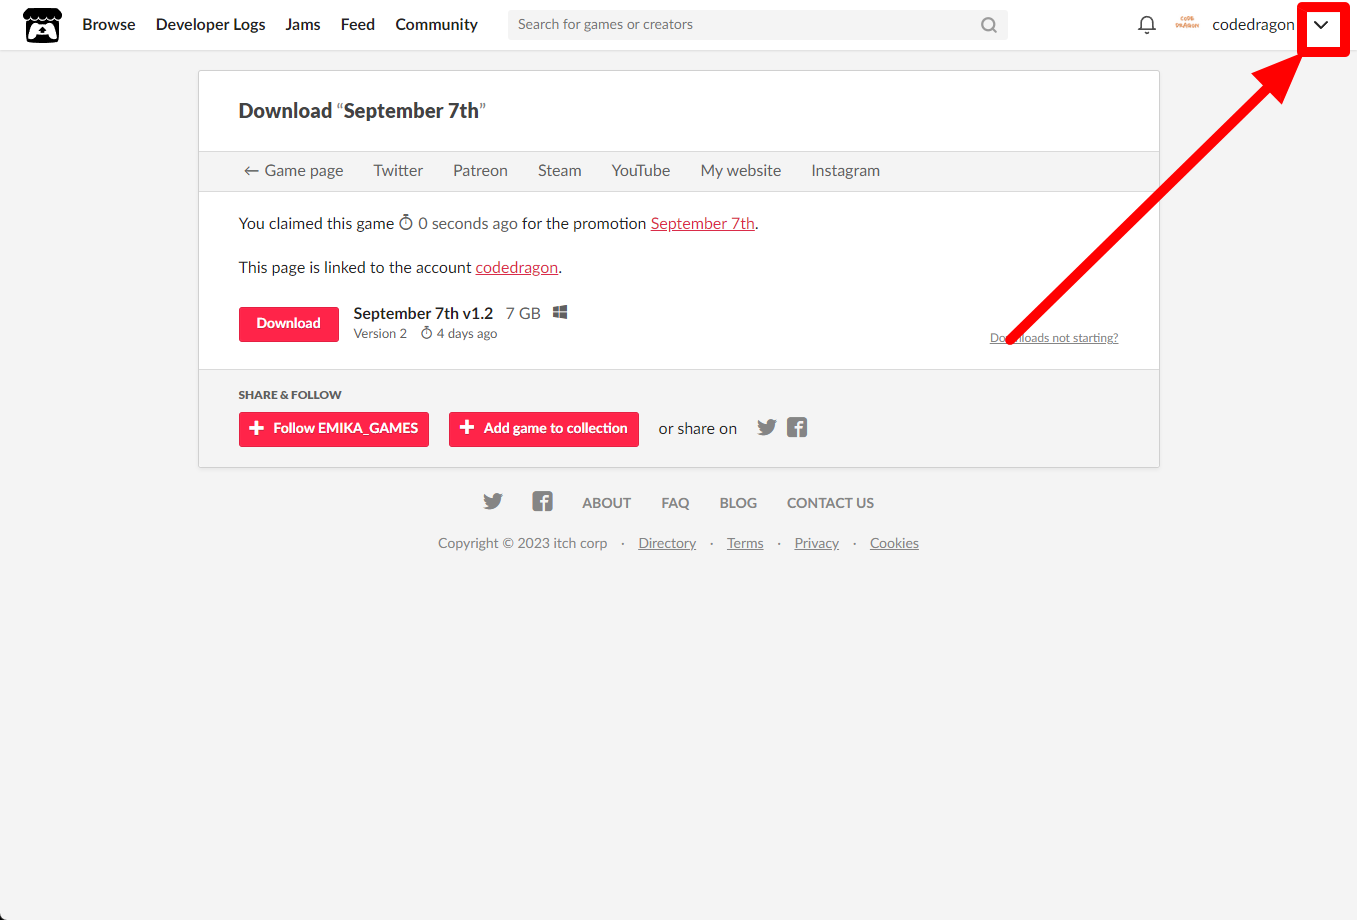Expand the account dropdown chevron

coord(1321,25)
